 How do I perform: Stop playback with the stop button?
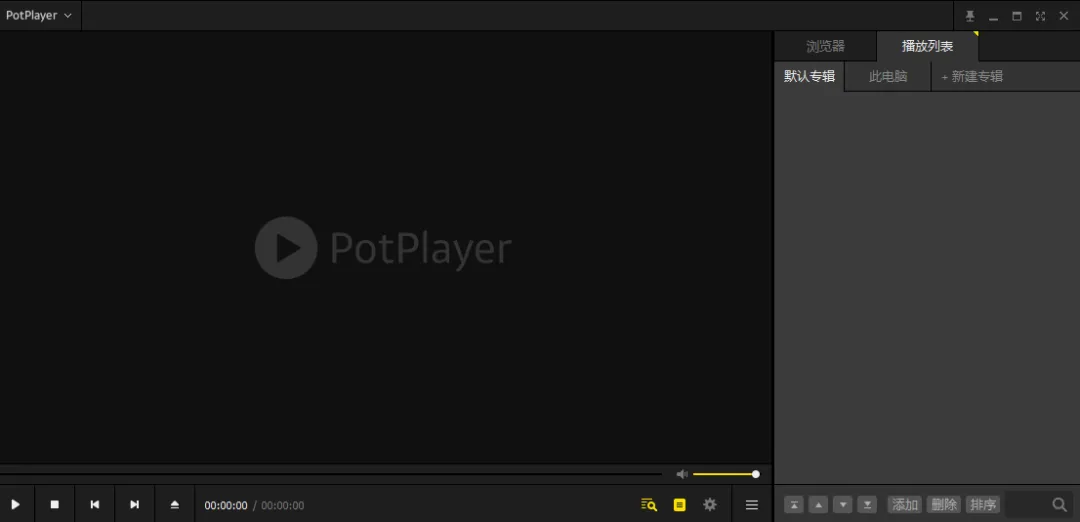tap(54, 505)
